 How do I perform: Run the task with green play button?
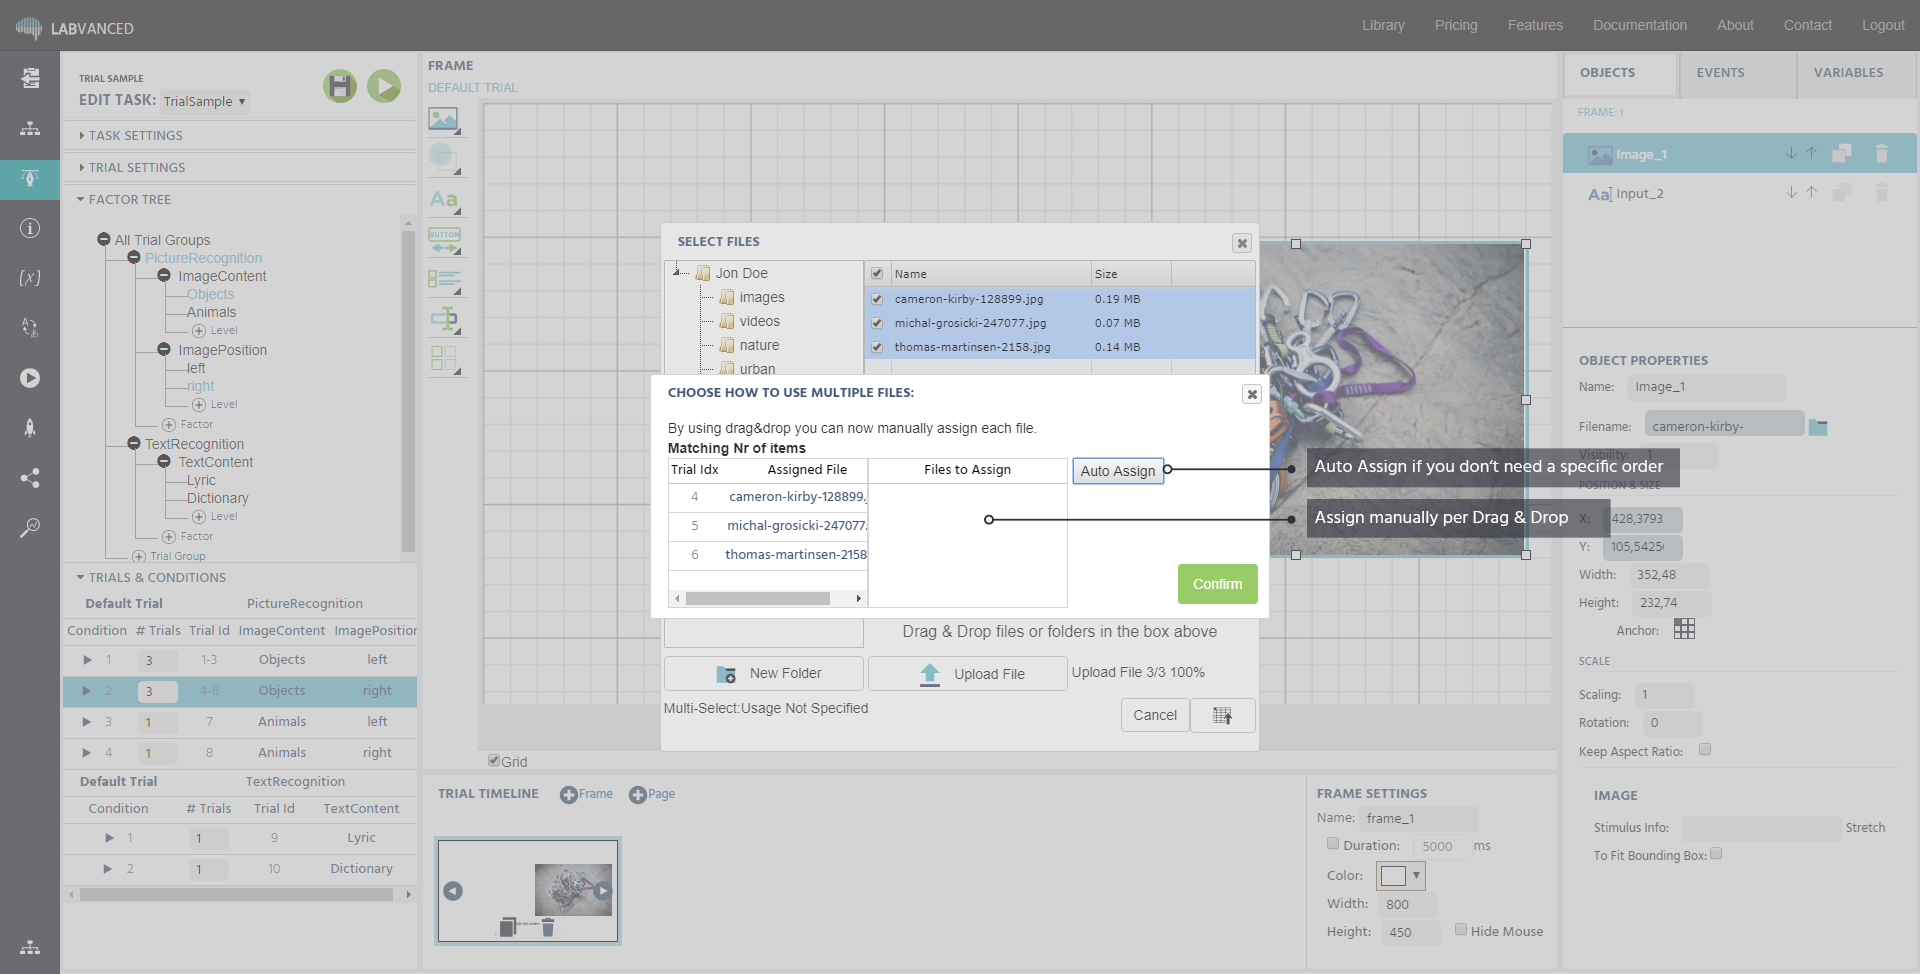coord(384,86)
